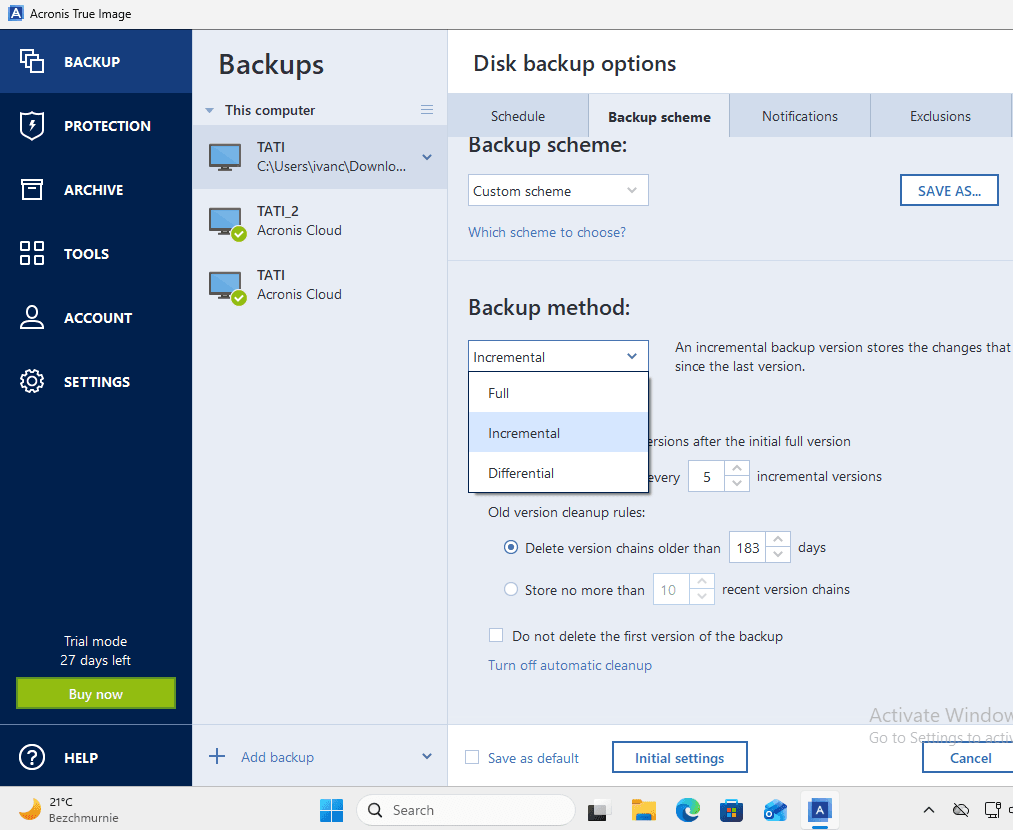
Task: Switch to Schedule tab
Action: tap(517, 116)
